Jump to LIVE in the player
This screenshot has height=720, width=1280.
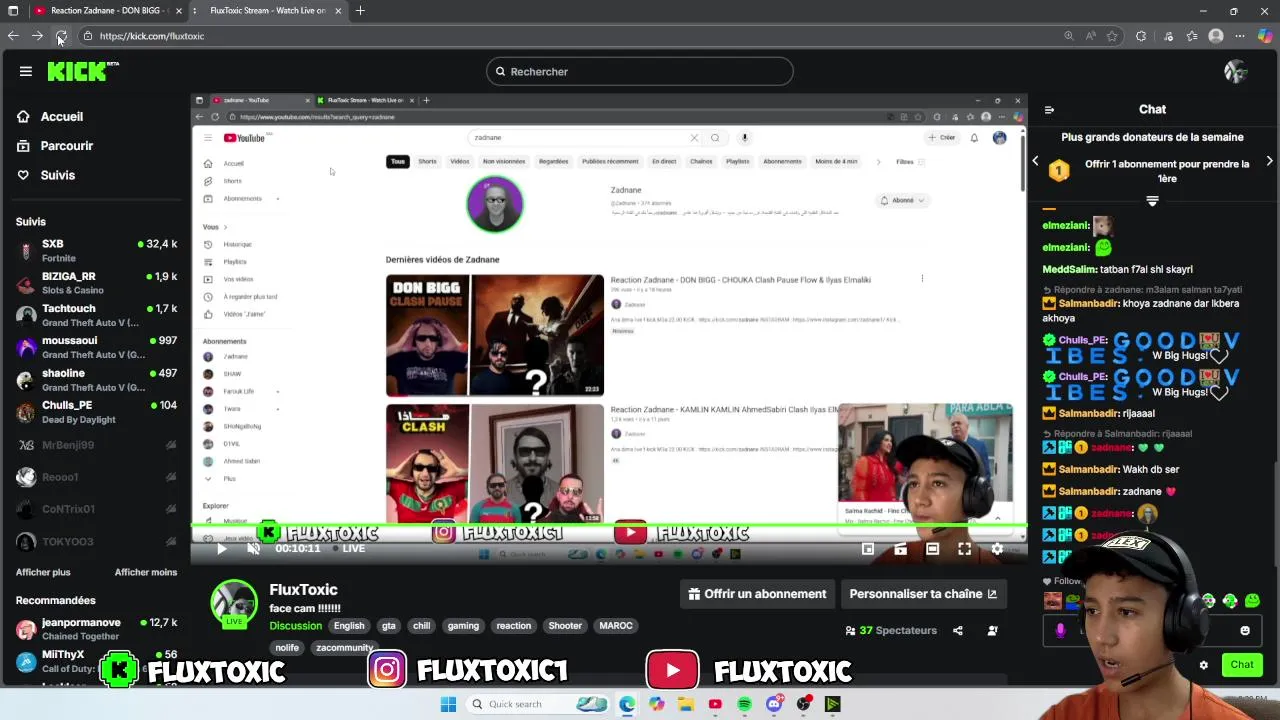[x=350, y=549]
